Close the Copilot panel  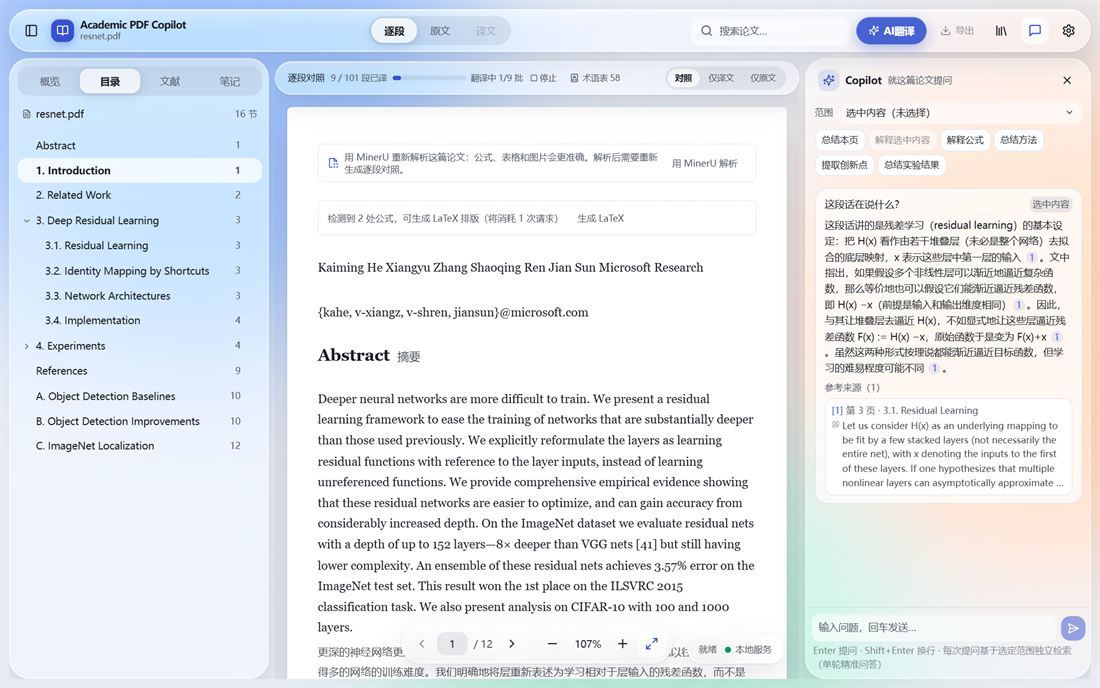pyautogui.click(x=1067, y=81)
